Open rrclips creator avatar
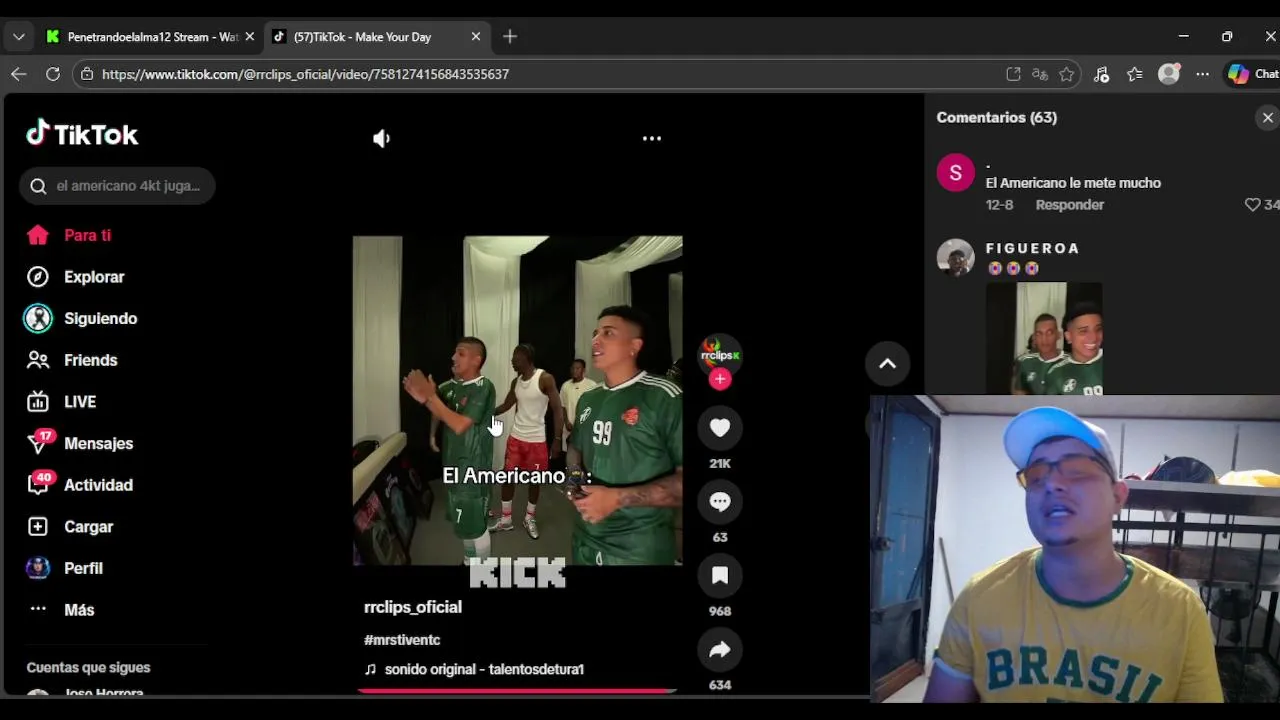Viewport: 1280px width, 720px height. click(720, 355)
